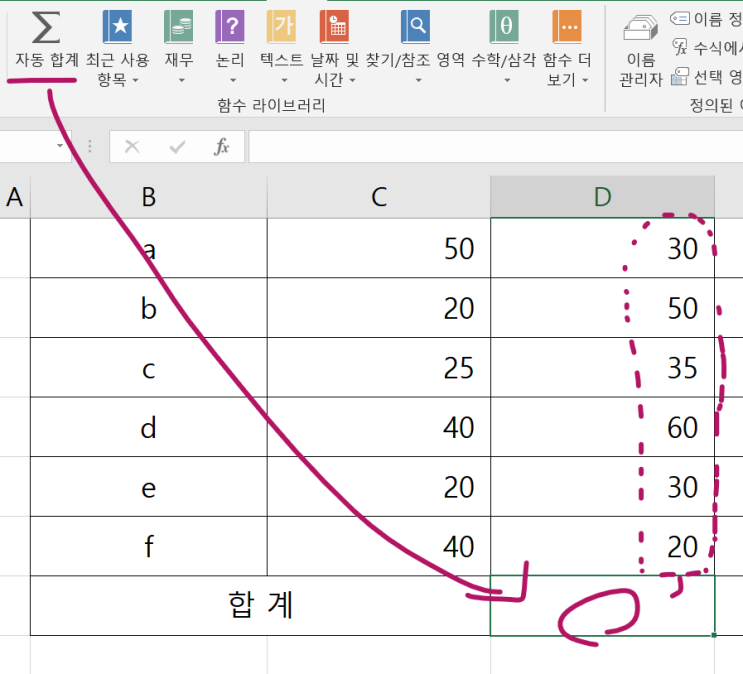
Task: Expand the 함수 더 보기 dropdown arrow
Action: click(585, 81)
